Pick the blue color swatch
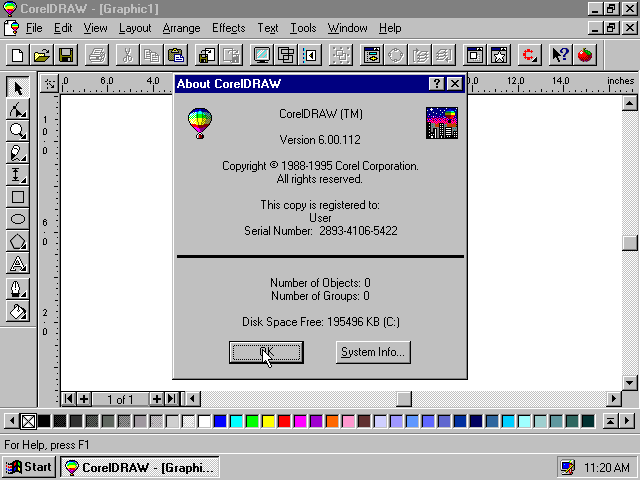The width and height of the screenshot is (640, 480). (220, 421)
